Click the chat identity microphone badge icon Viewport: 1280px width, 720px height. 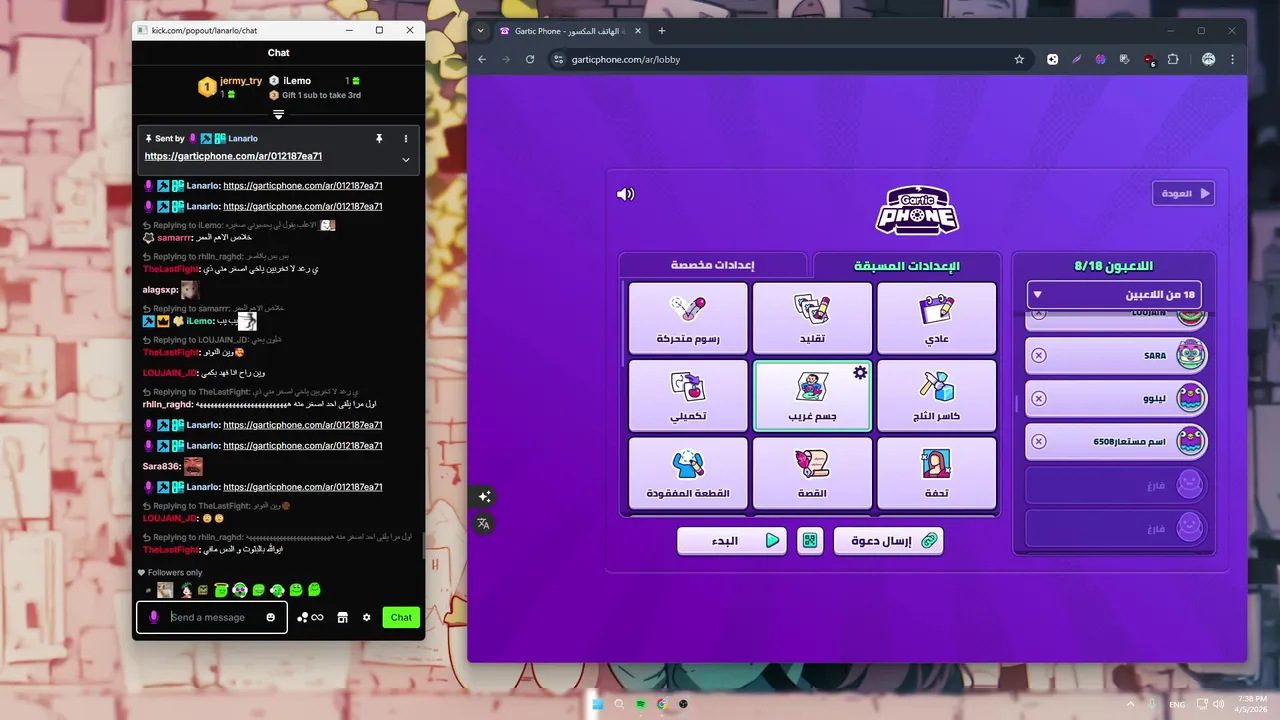tap(153, 617)
